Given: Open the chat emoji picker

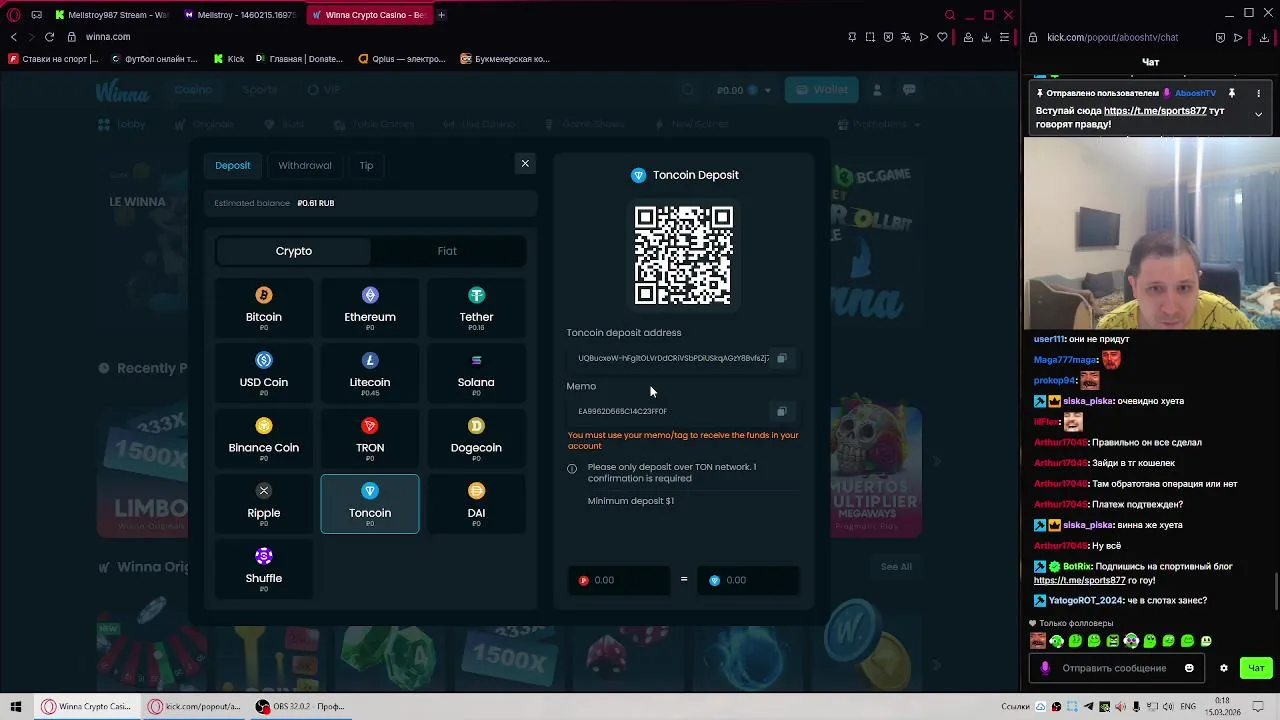Looking at the screenshot, I should coord(1189,668).
